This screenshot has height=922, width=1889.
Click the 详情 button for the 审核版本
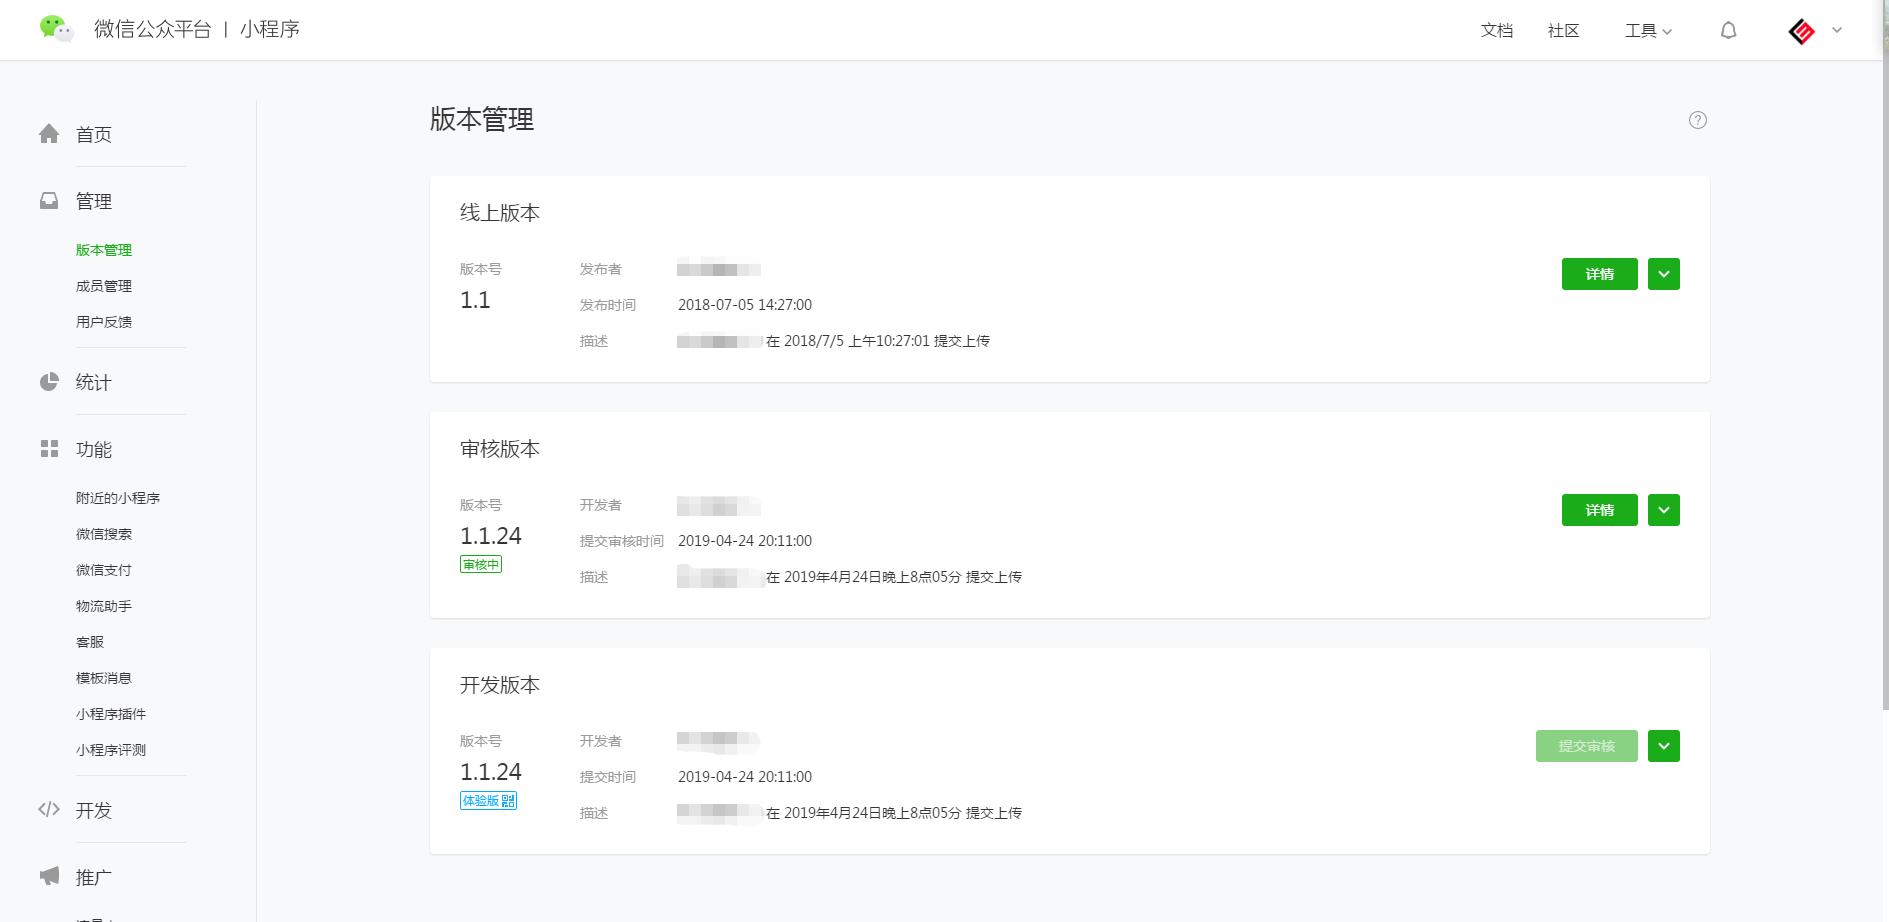pyautogui.click(x=1599, y=509)
